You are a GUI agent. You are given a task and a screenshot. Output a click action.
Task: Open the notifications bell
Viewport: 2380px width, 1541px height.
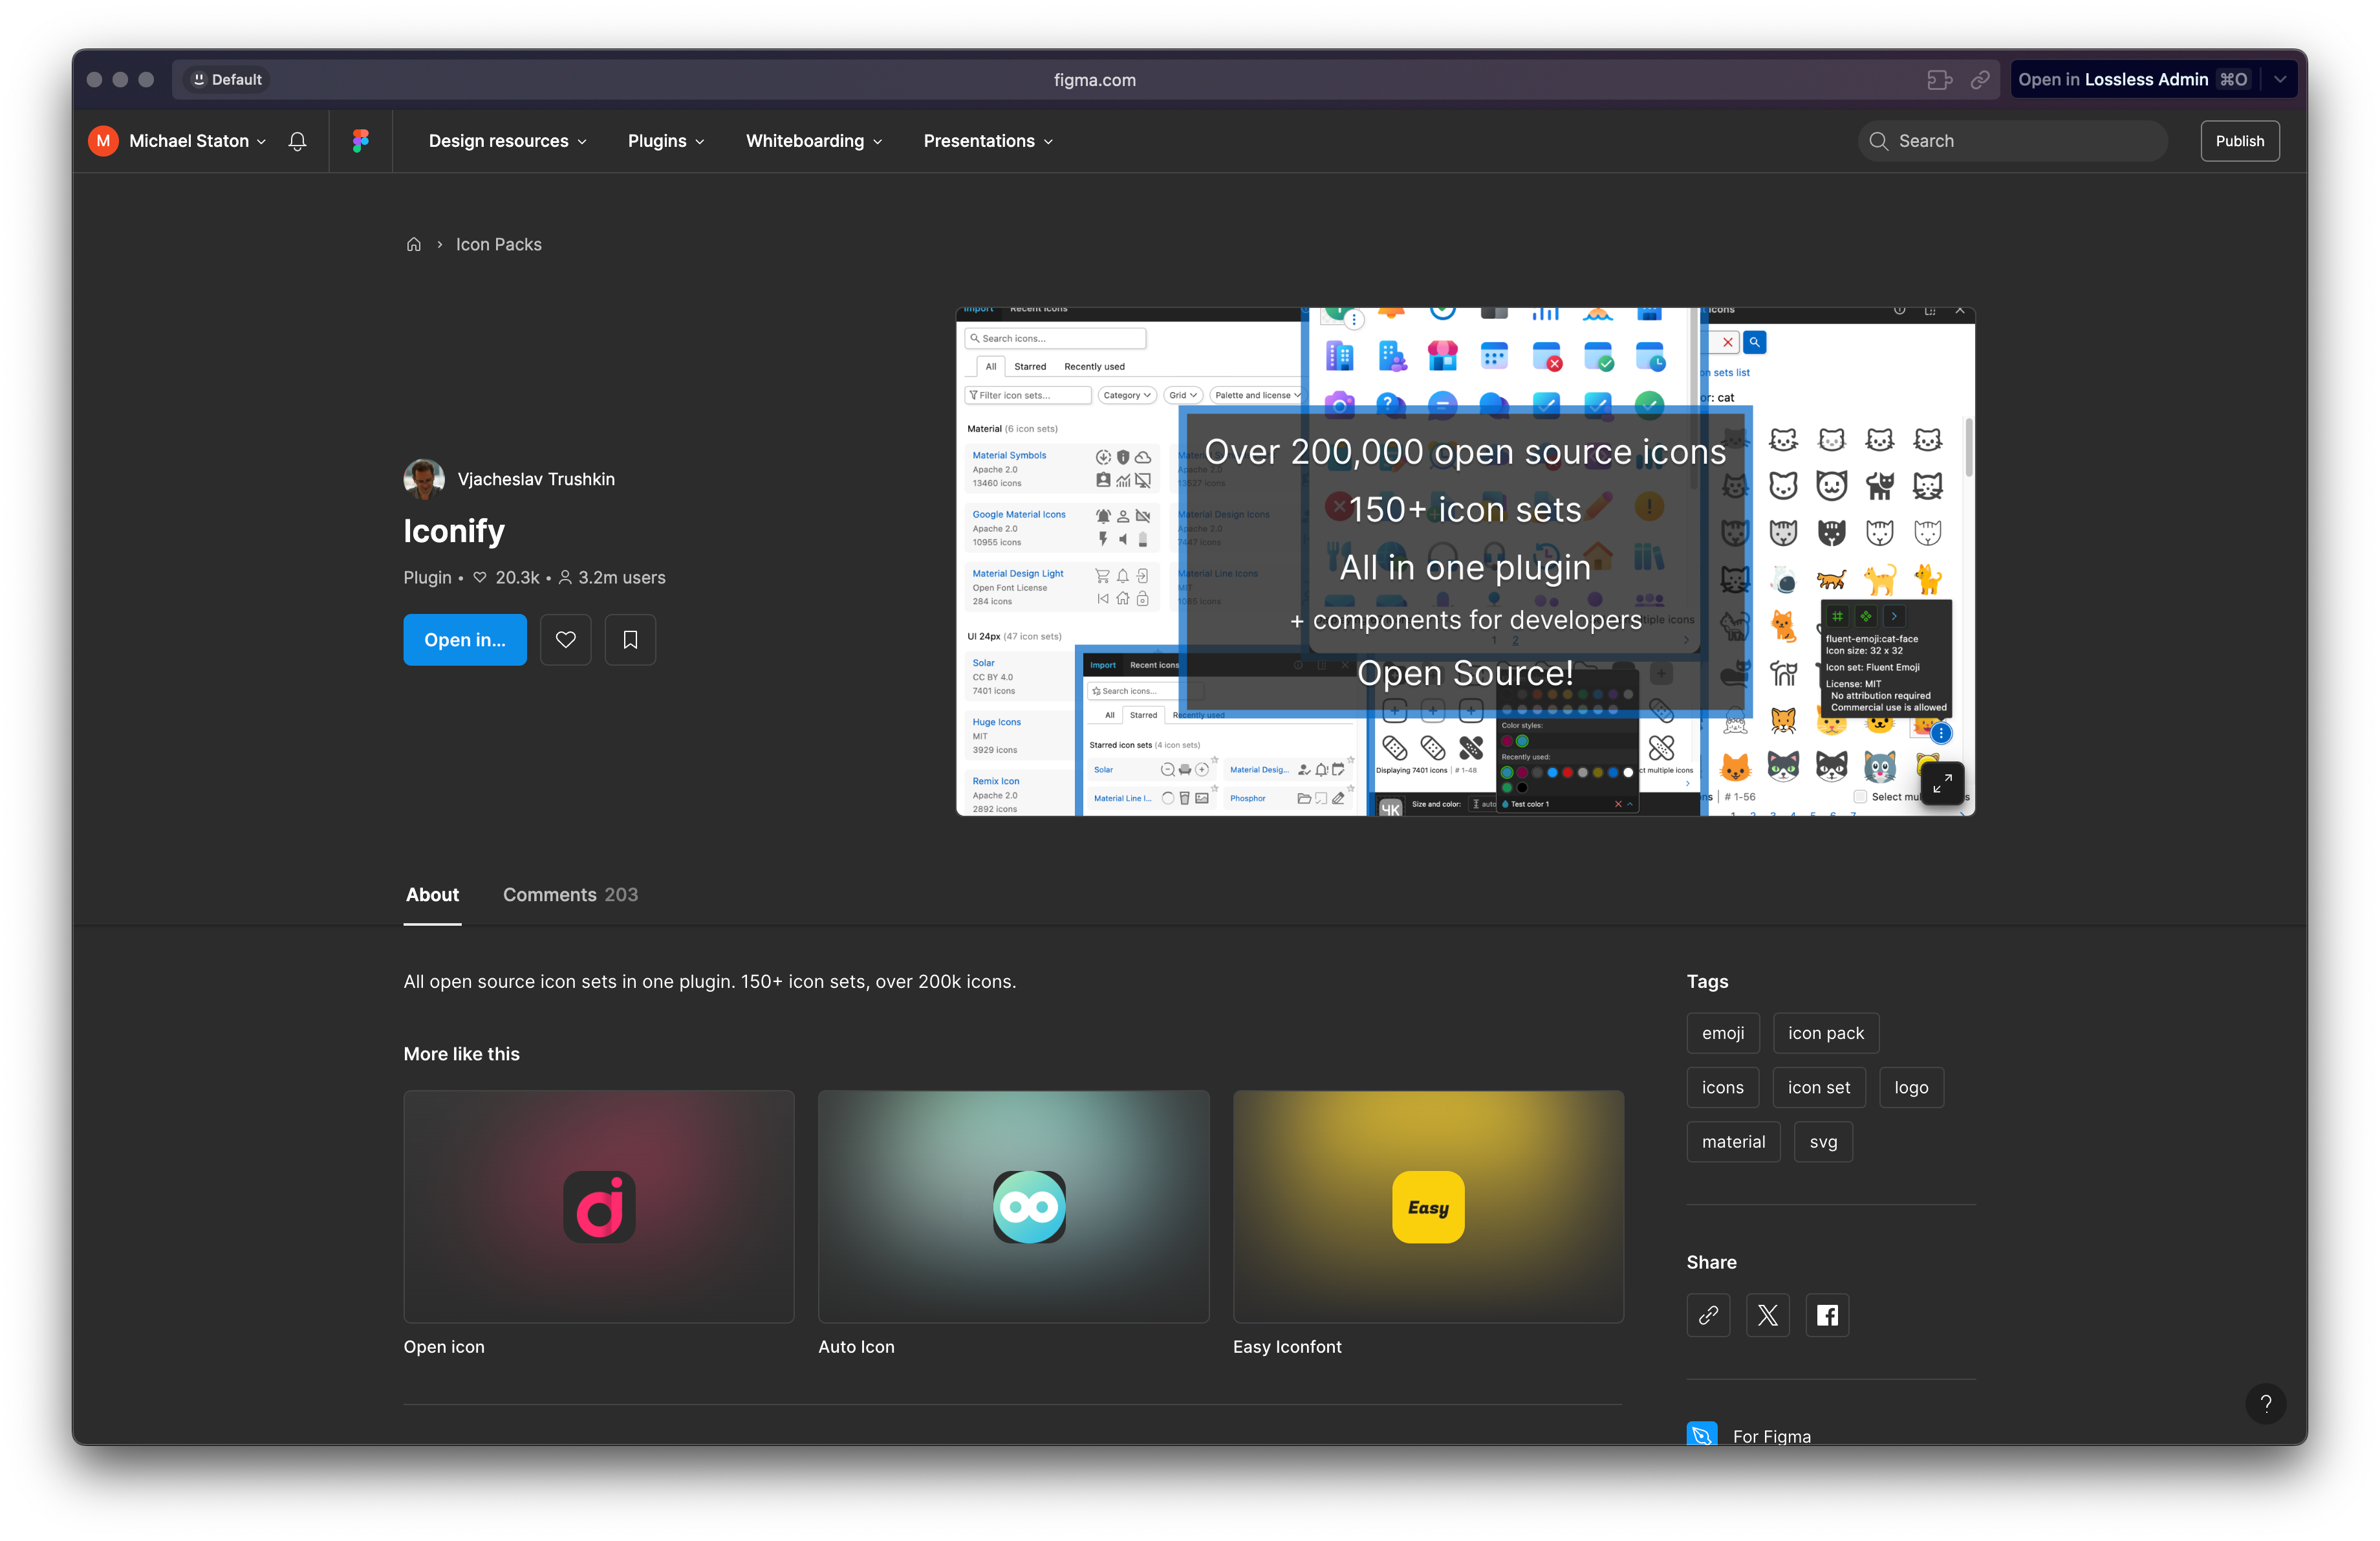point(297,141)
